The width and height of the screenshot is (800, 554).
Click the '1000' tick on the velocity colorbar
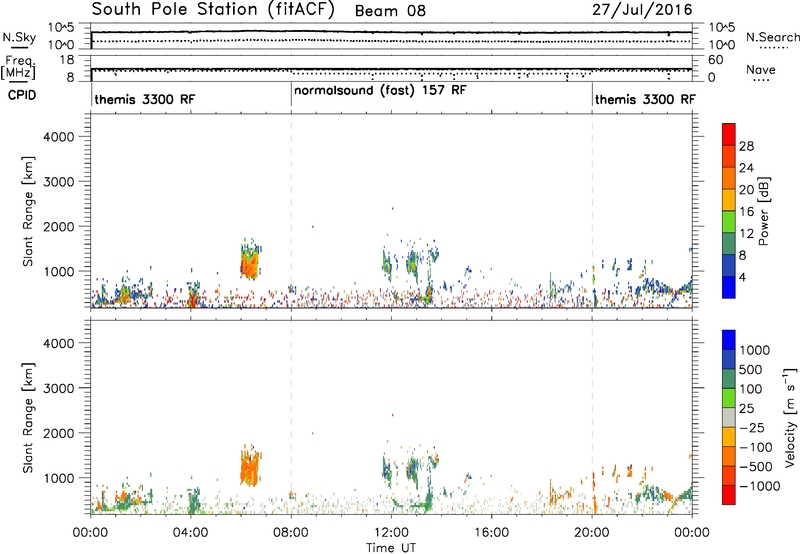click(754, 350)
